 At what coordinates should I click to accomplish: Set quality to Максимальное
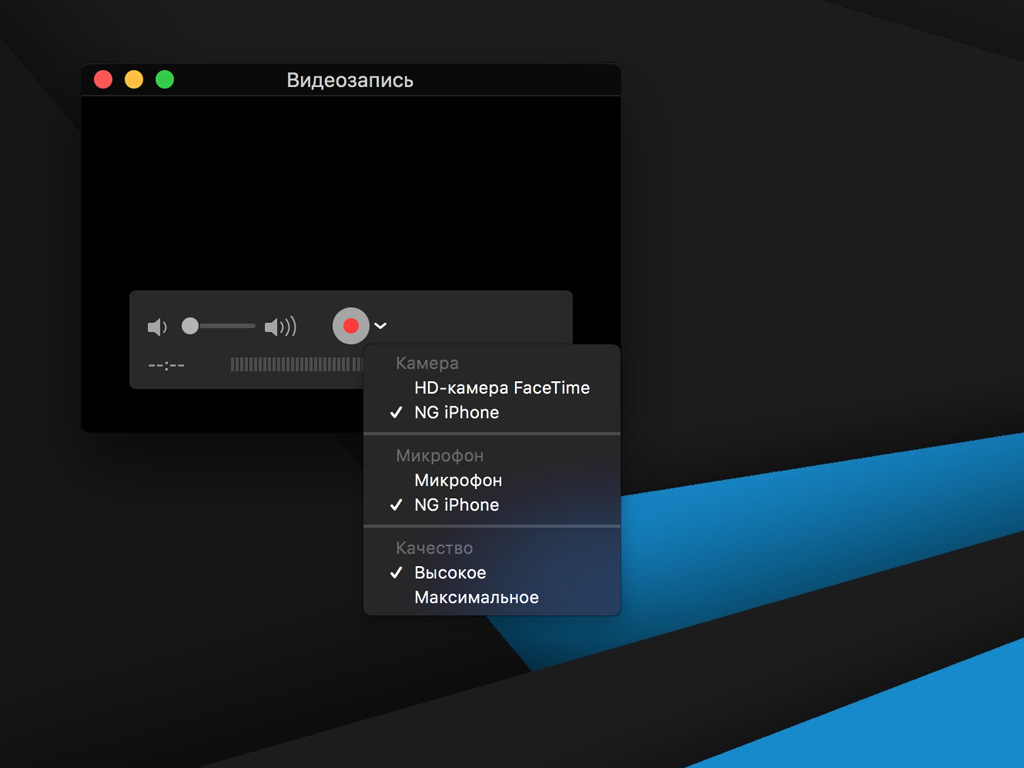pyautogui.click(x=492, y=598)
